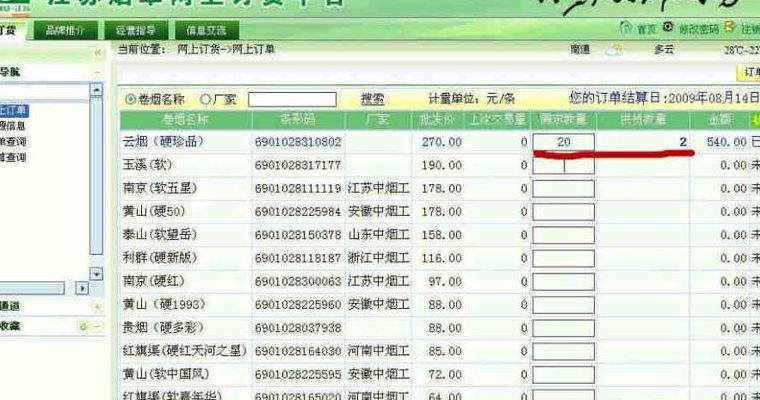This screenshot has width=760, height=400.
Task: Select the highlighted 订单 item in navigation list
Action: point(14,111)
